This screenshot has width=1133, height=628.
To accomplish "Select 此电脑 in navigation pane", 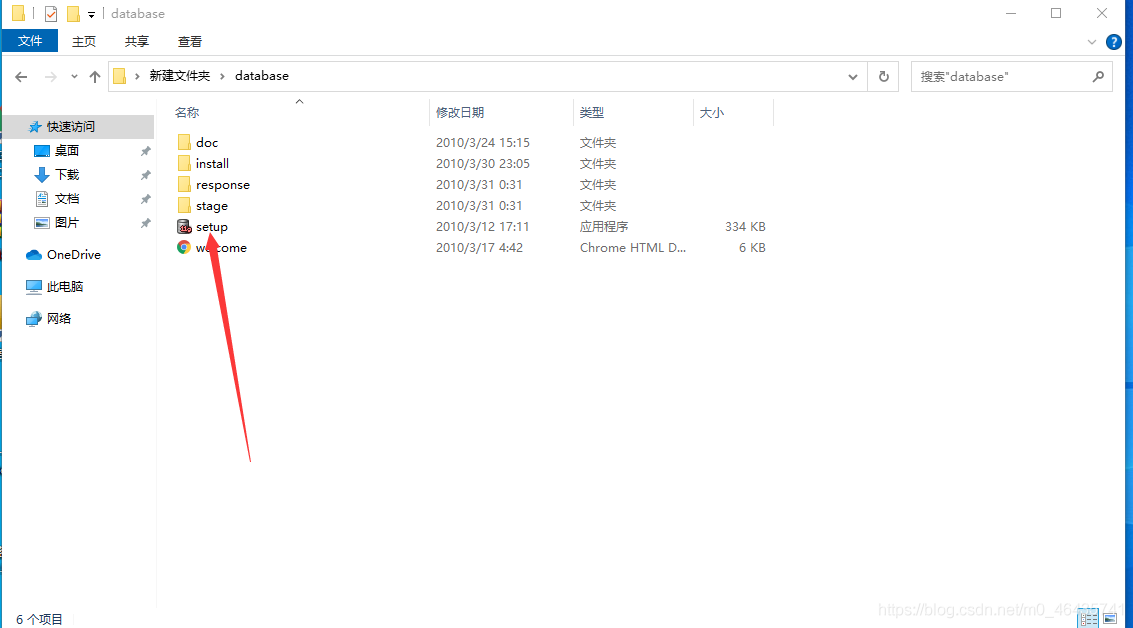I will (65, 286).
